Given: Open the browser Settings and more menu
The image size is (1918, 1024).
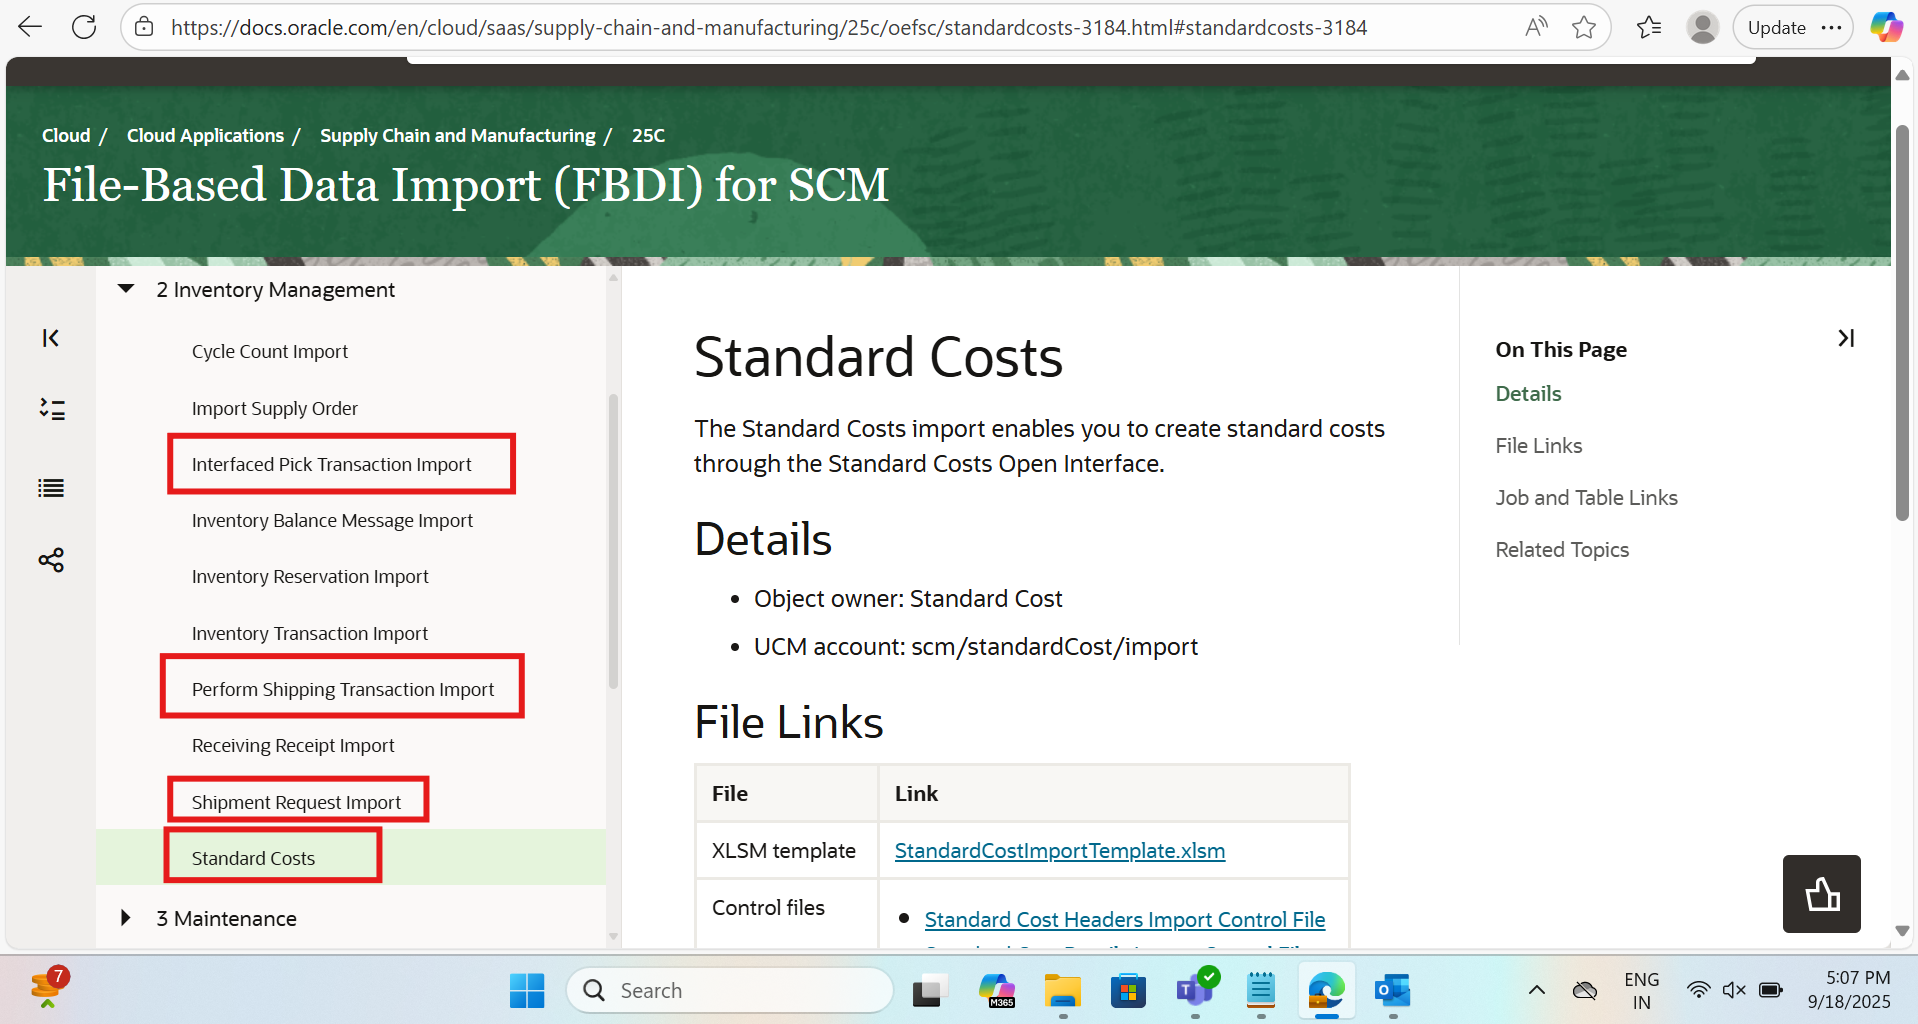Looking at the screenshot, I should pos(1833,27).
